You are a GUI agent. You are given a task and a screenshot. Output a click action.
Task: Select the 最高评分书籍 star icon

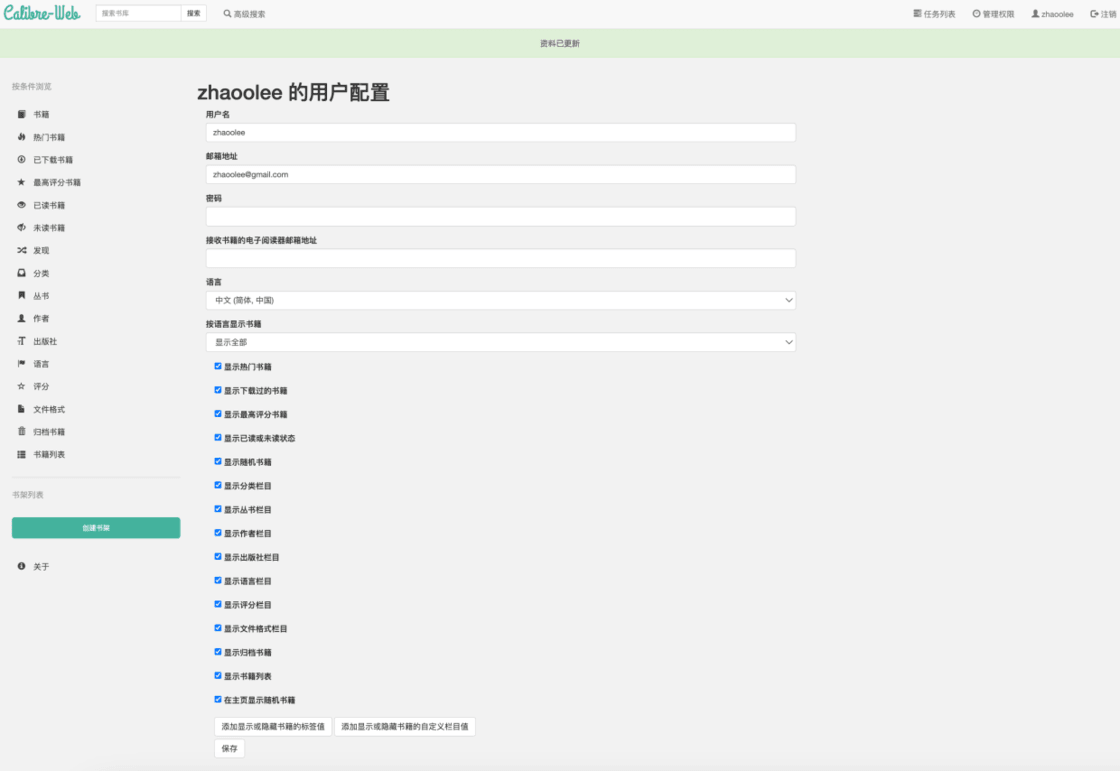21,183
